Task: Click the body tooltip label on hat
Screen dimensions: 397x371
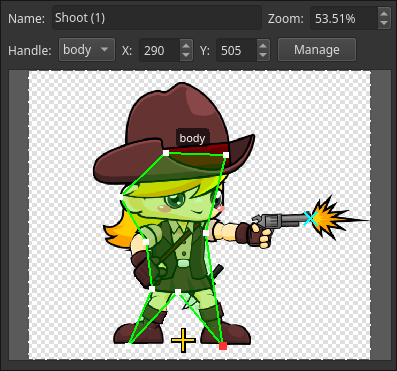Action: 192,138
